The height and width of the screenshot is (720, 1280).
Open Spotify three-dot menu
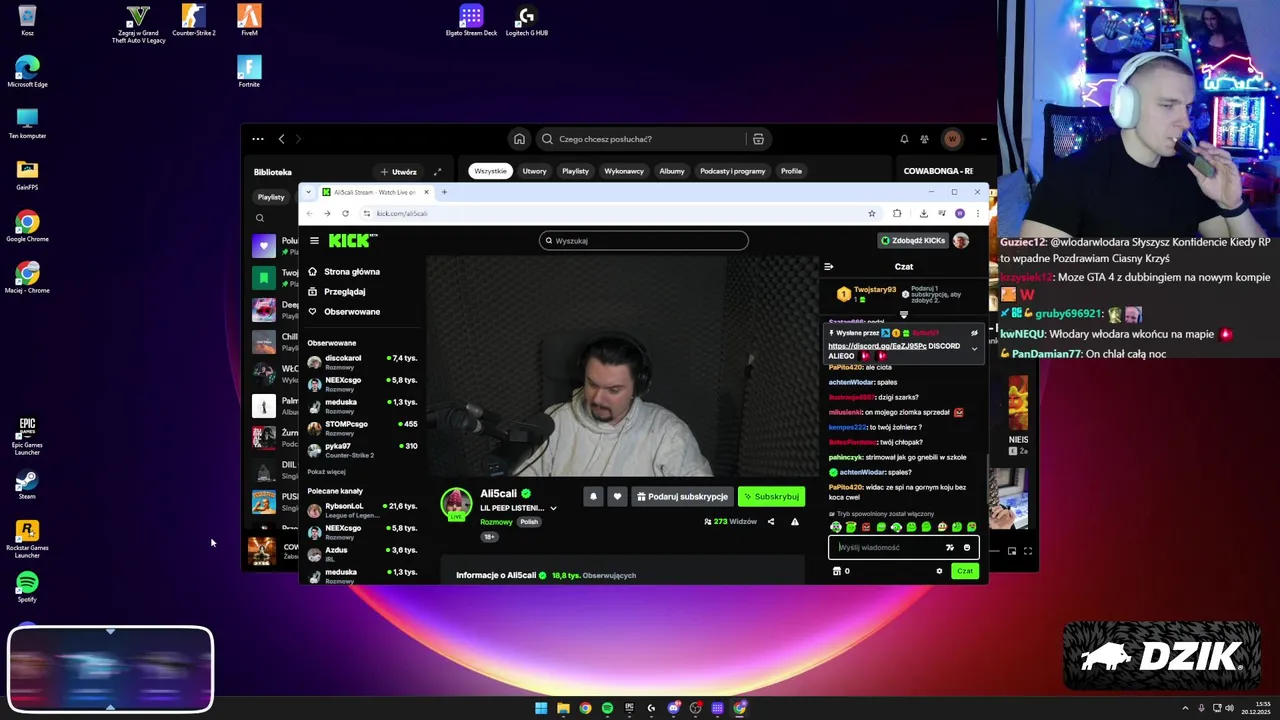pyautogui.click(x=258, y=139)
